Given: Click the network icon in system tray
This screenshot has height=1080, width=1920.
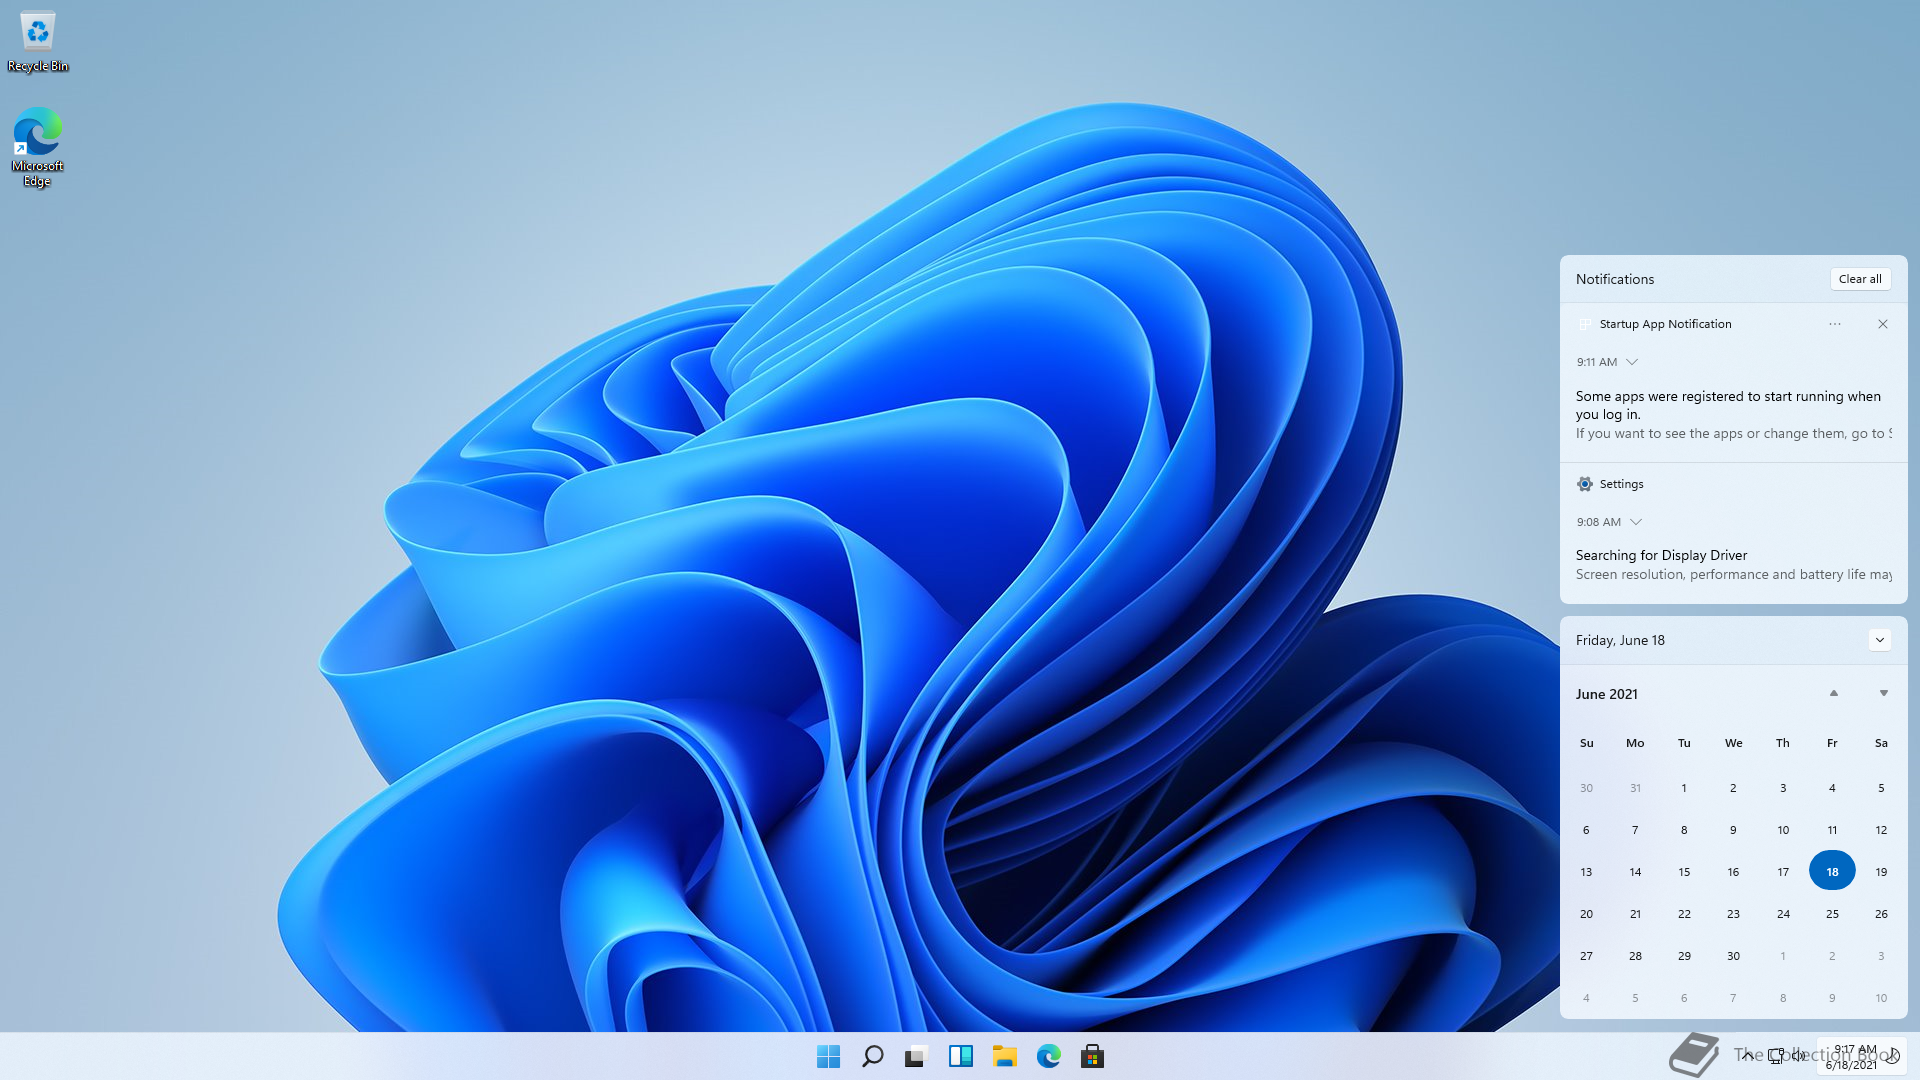Looking at the screenshot, I should tap(1775, 1056).
